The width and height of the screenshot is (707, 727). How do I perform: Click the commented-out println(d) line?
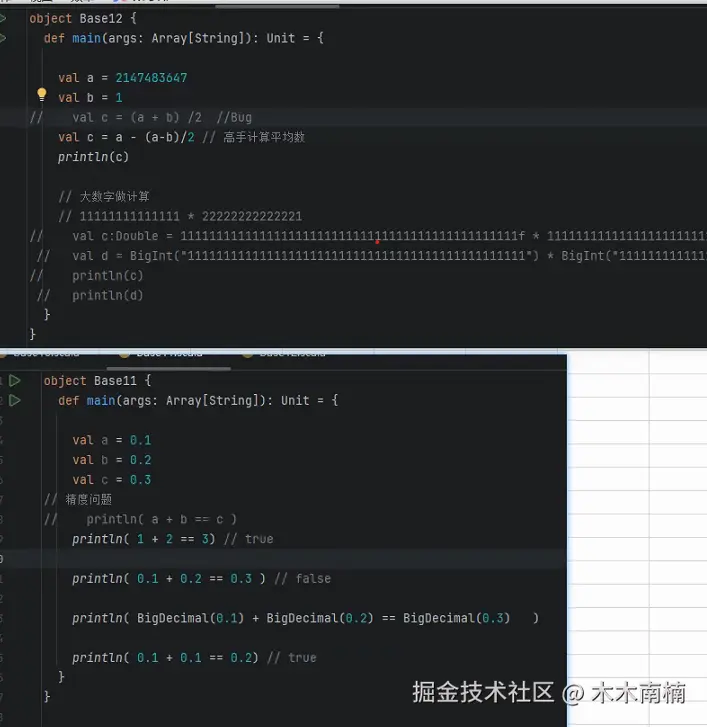[x=90, y=295]
